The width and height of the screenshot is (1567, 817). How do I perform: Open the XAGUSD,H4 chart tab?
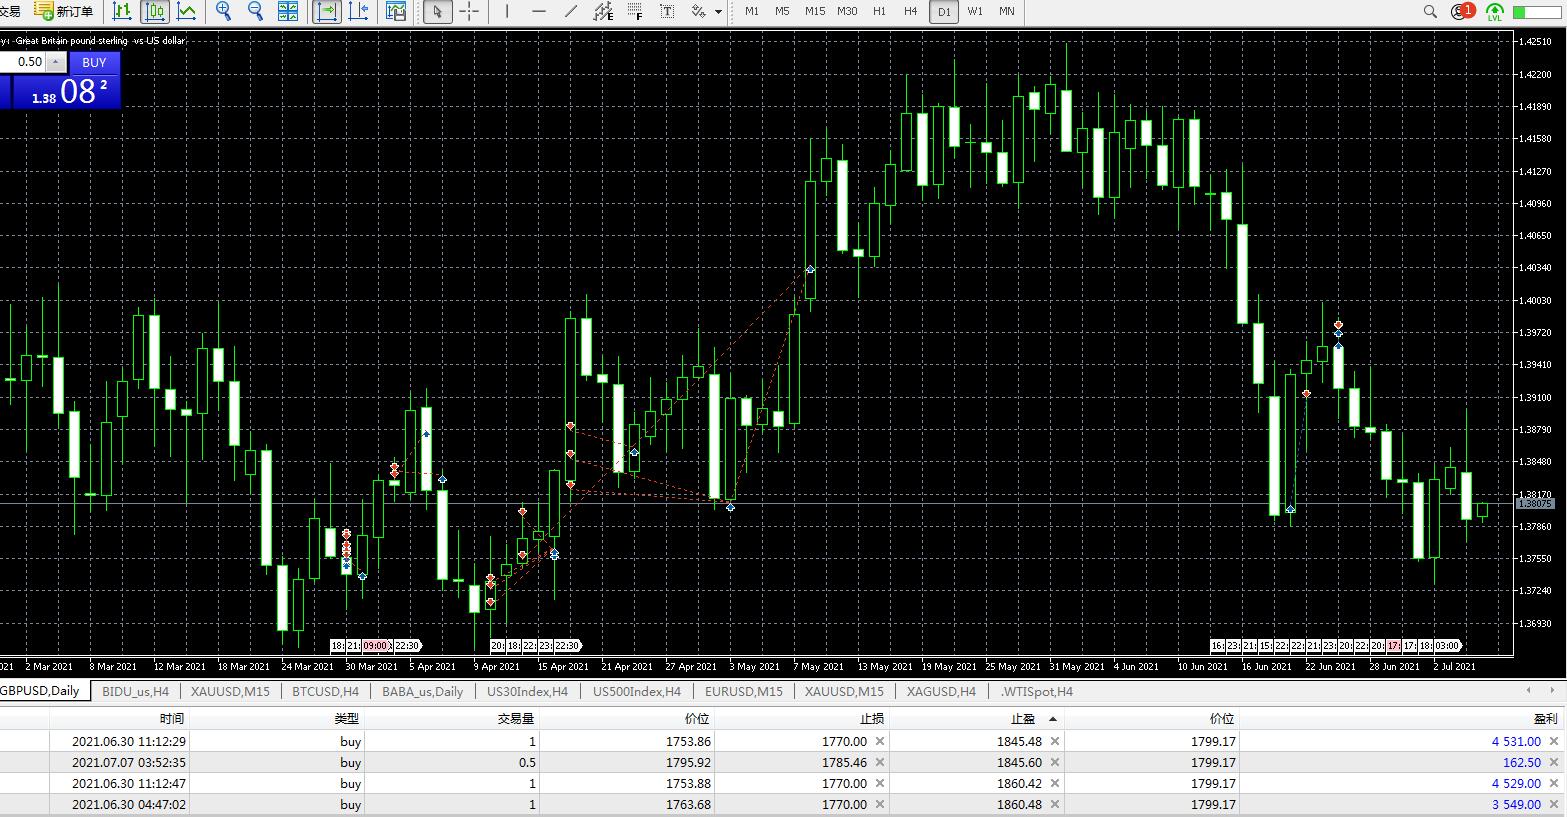pos(941,691)
